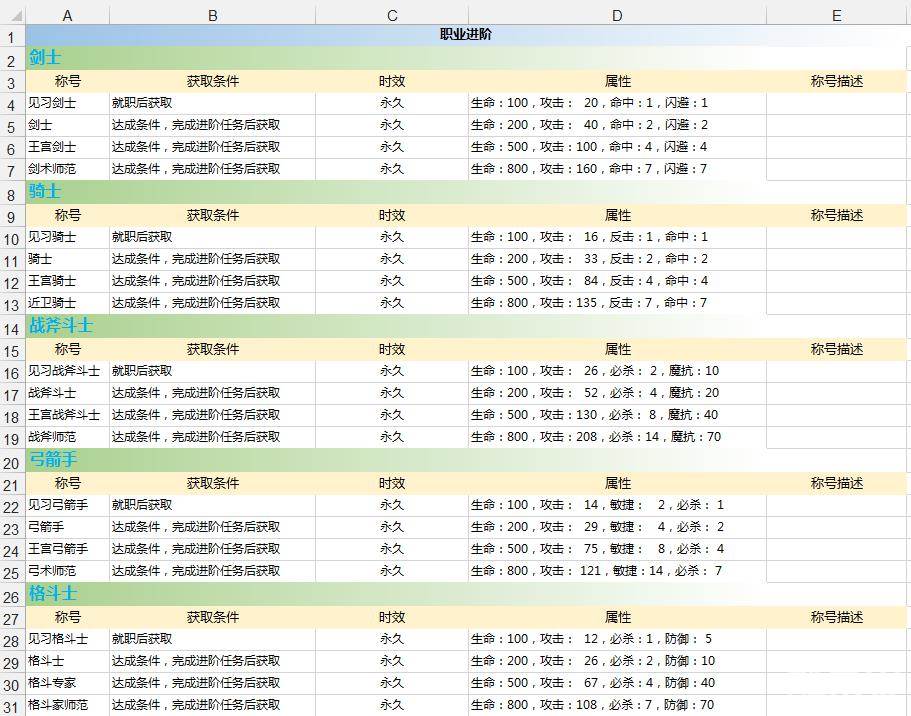911x716 pixels.
Task: Select the column B header
Action: click(x=212, y=15)
